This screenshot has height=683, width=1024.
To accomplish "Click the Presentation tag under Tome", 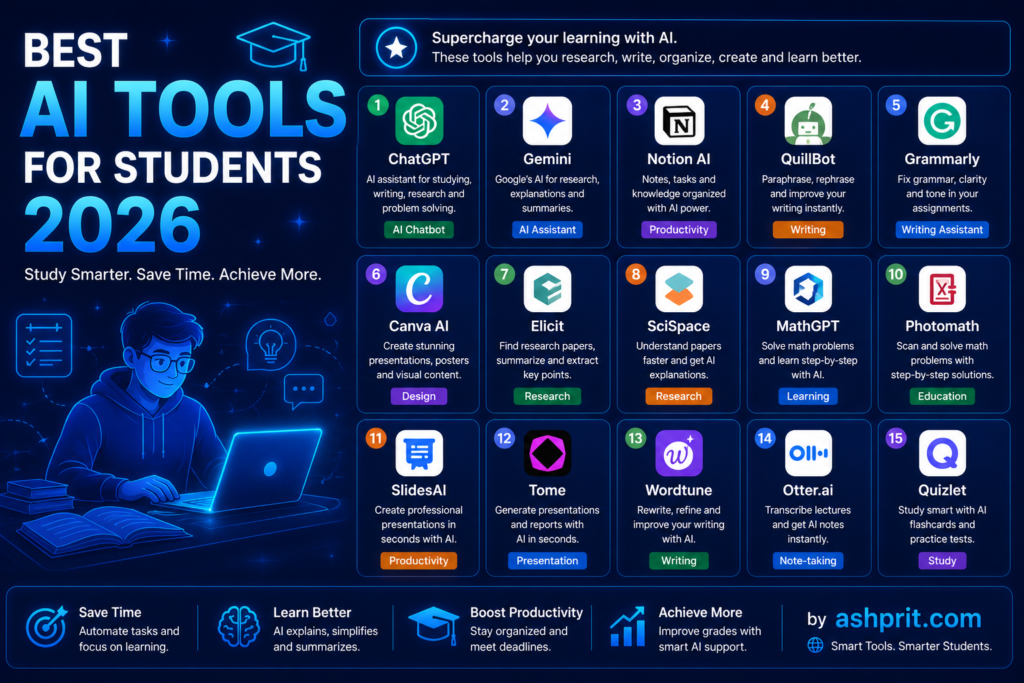I will [x=547, y=561].
